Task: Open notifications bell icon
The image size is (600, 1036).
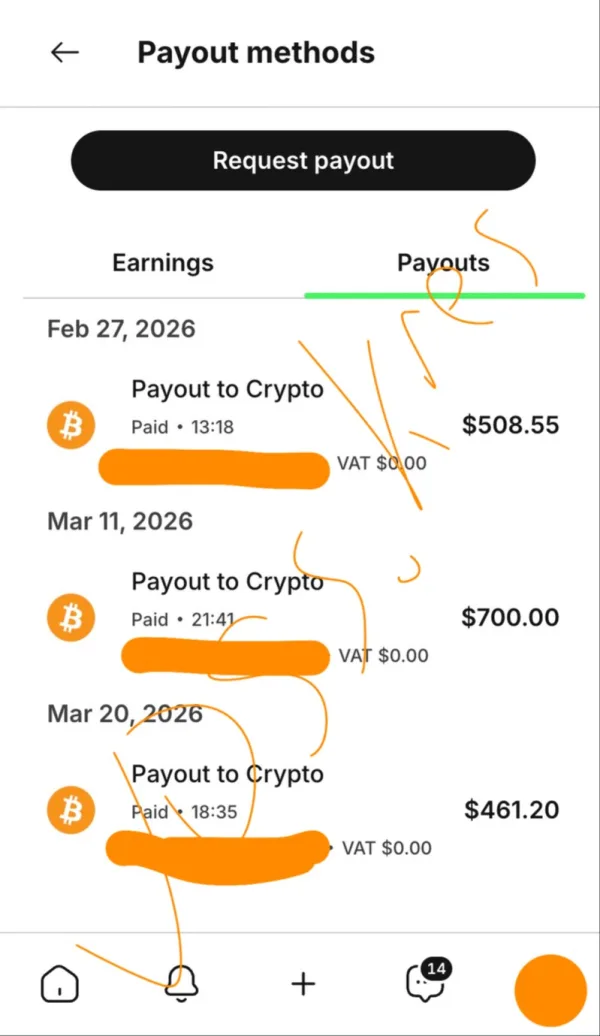Action: 182,984
